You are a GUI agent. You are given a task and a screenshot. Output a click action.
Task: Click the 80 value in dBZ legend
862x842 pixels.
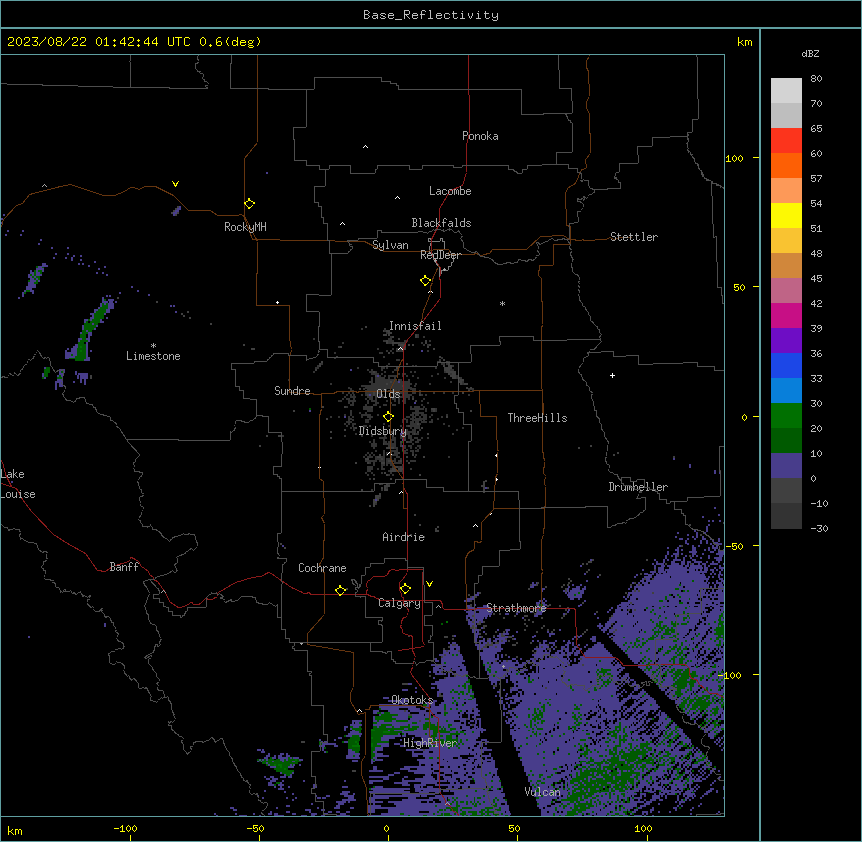pyautogui.click(x=816, y=78)
